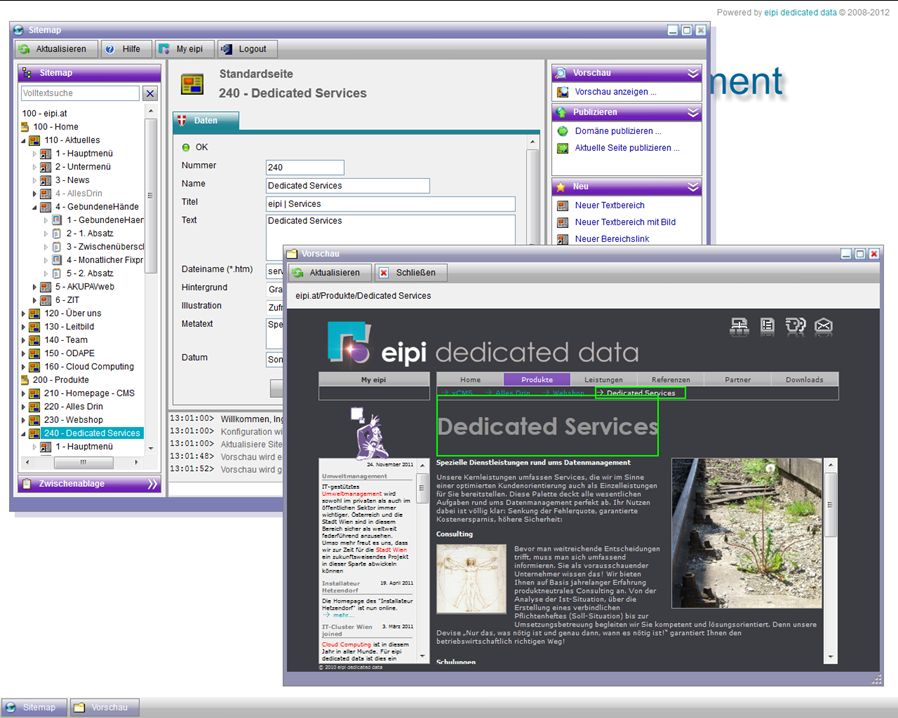
Task: Open the email contact icon in website header
Action: [823, 326]
